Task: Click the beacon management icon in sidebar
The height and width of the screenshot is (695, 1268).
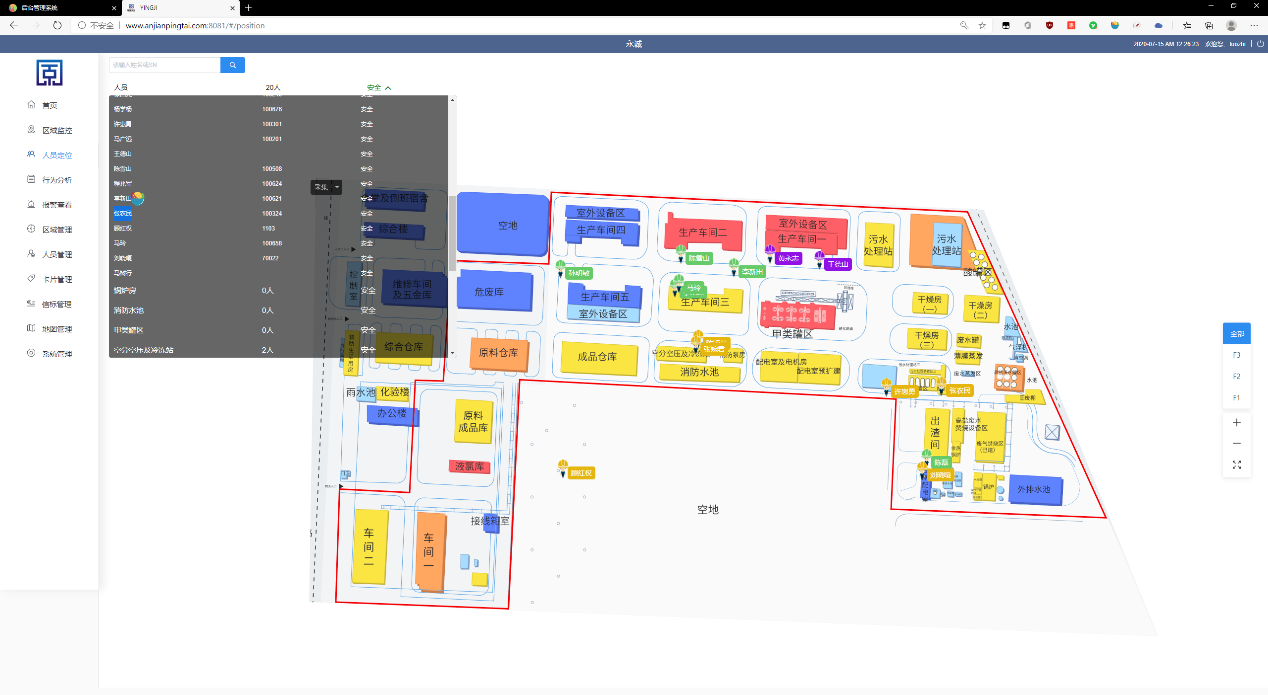Action: (x=32, y=304)
